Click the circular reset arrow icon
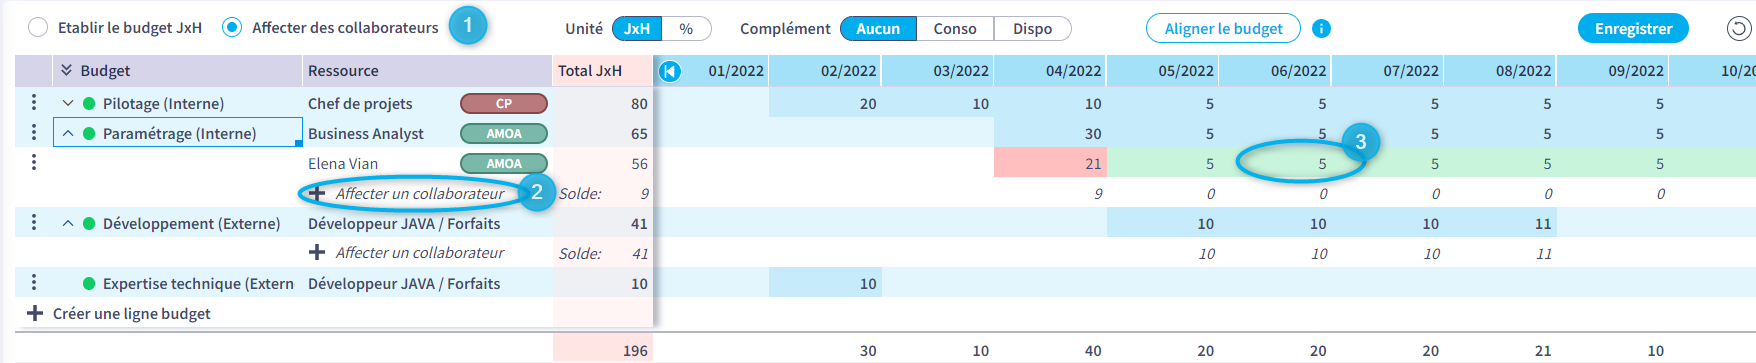This screenshot has height=363, width=1756. point(1739,28)
